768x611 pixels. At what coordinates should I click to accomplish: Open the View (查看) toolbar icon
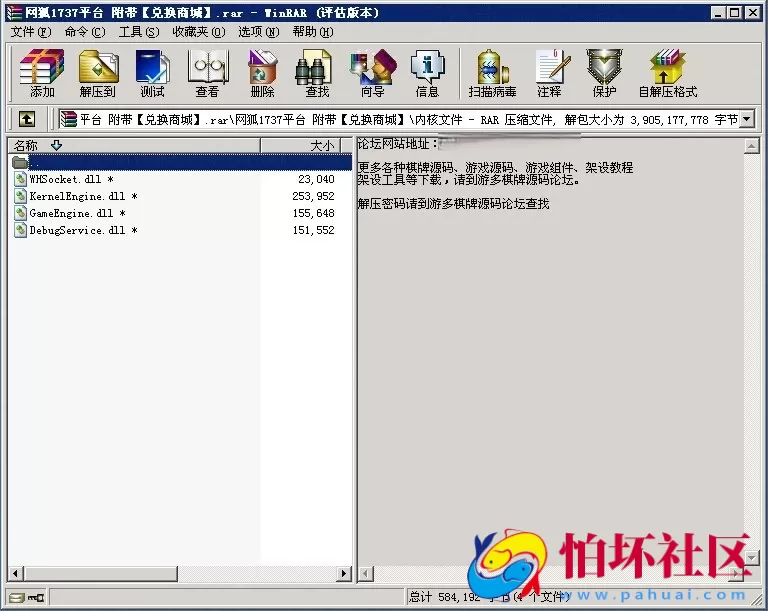(x=208, y=73)
